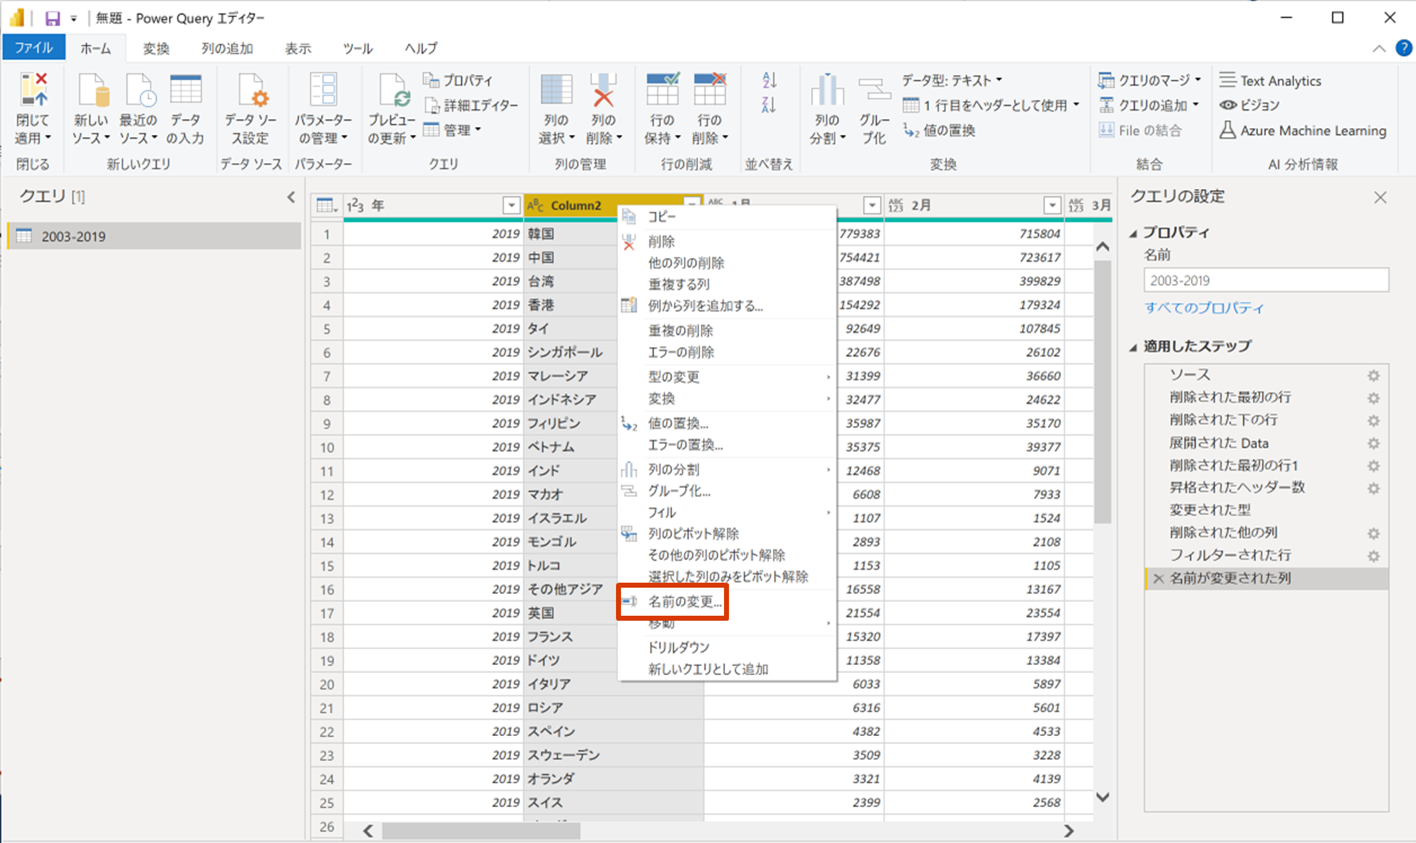The image size is (1416, 843).
Task: Click the Group By (グループ化) ribbon icon
Action: [x=874, y=90]
